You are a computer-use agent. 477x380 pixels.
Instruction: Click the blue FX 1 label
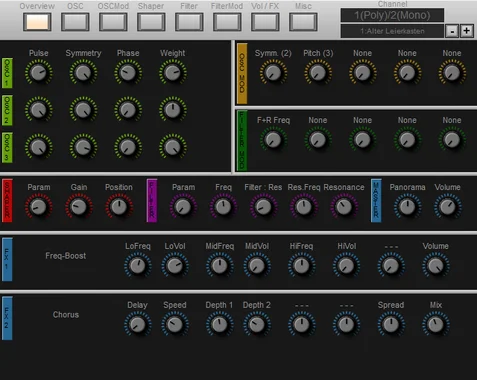[x=7, y=259]
